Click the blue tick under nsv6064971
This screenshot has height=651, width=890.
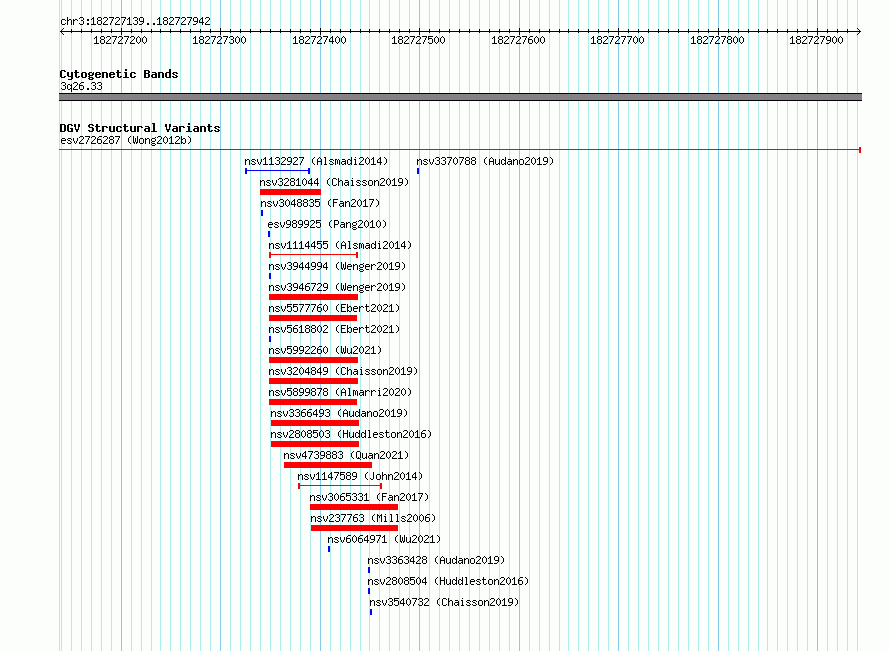(x=329, y=549)
